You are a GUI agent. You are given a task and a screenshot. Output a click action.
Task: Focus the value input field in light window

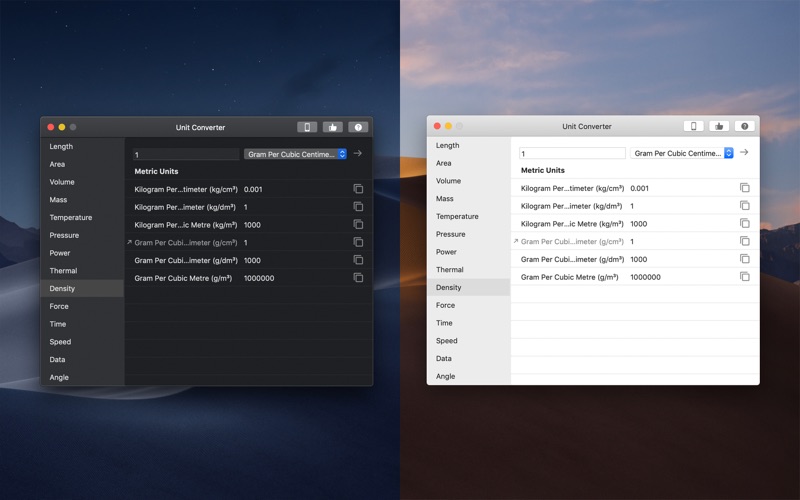tap(572, 153)
